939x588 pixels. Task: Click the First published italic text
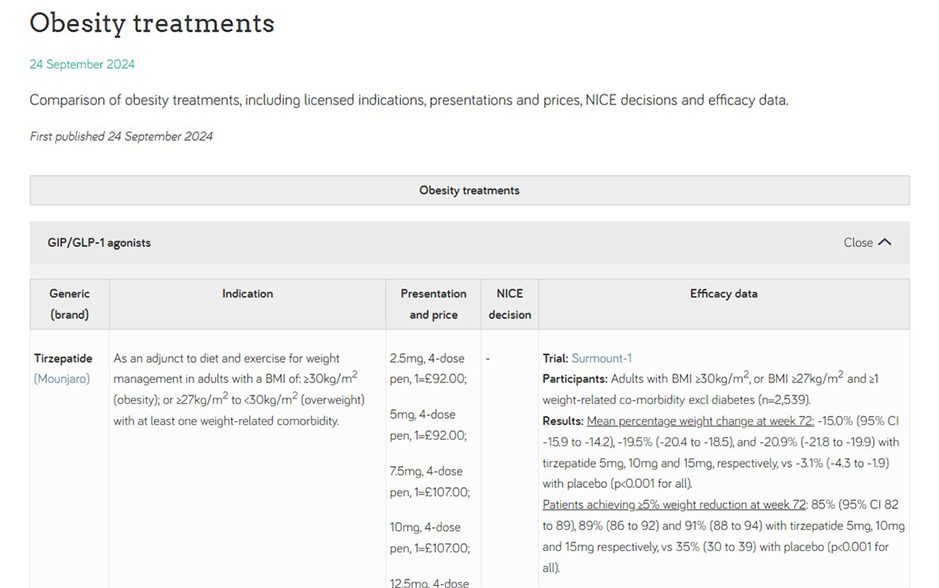(x=121, y=136)
